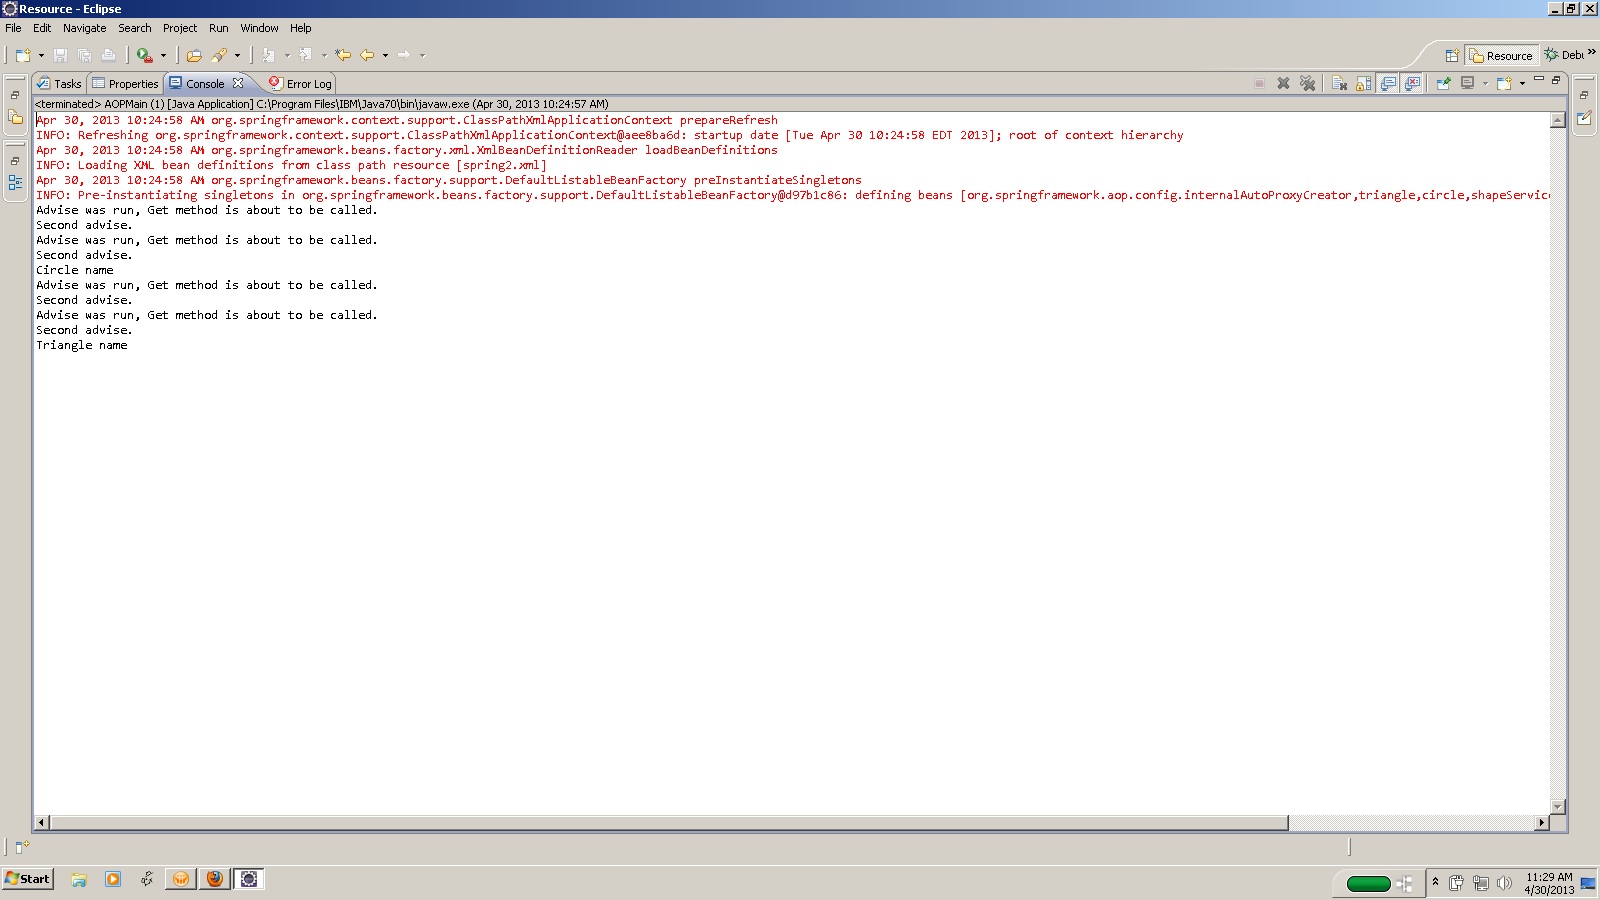Open the File menu

13,28
